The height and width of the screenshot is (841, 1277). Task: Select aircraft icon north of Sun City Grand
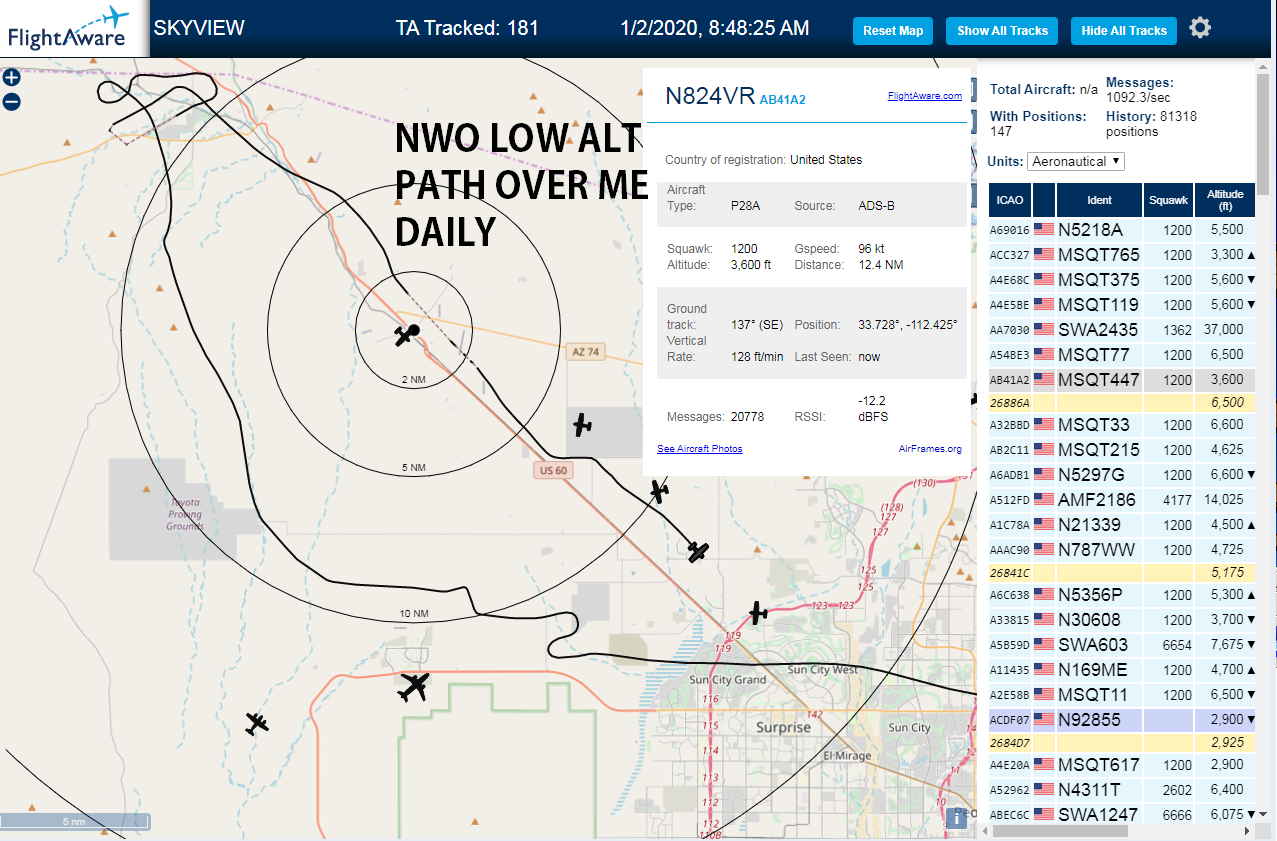pos(759,612)
